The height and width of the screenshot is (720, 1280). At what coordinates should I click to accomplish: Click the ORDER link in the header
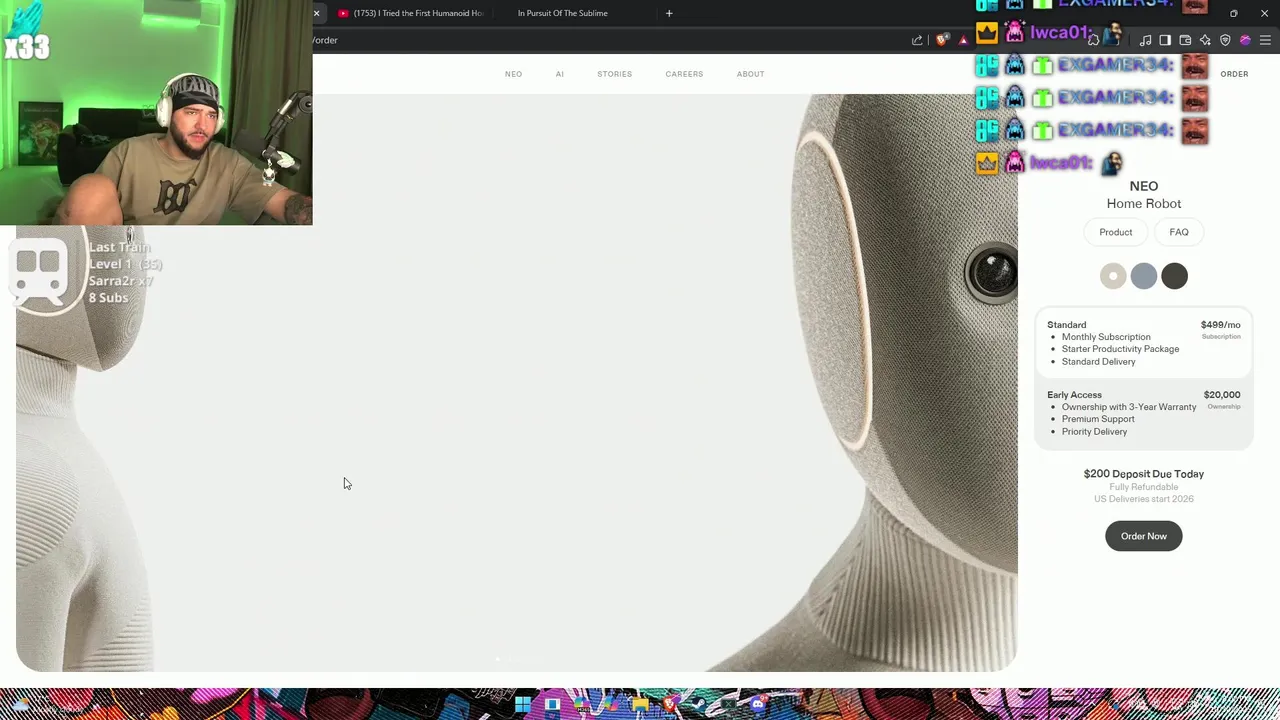pos(1234,74)
